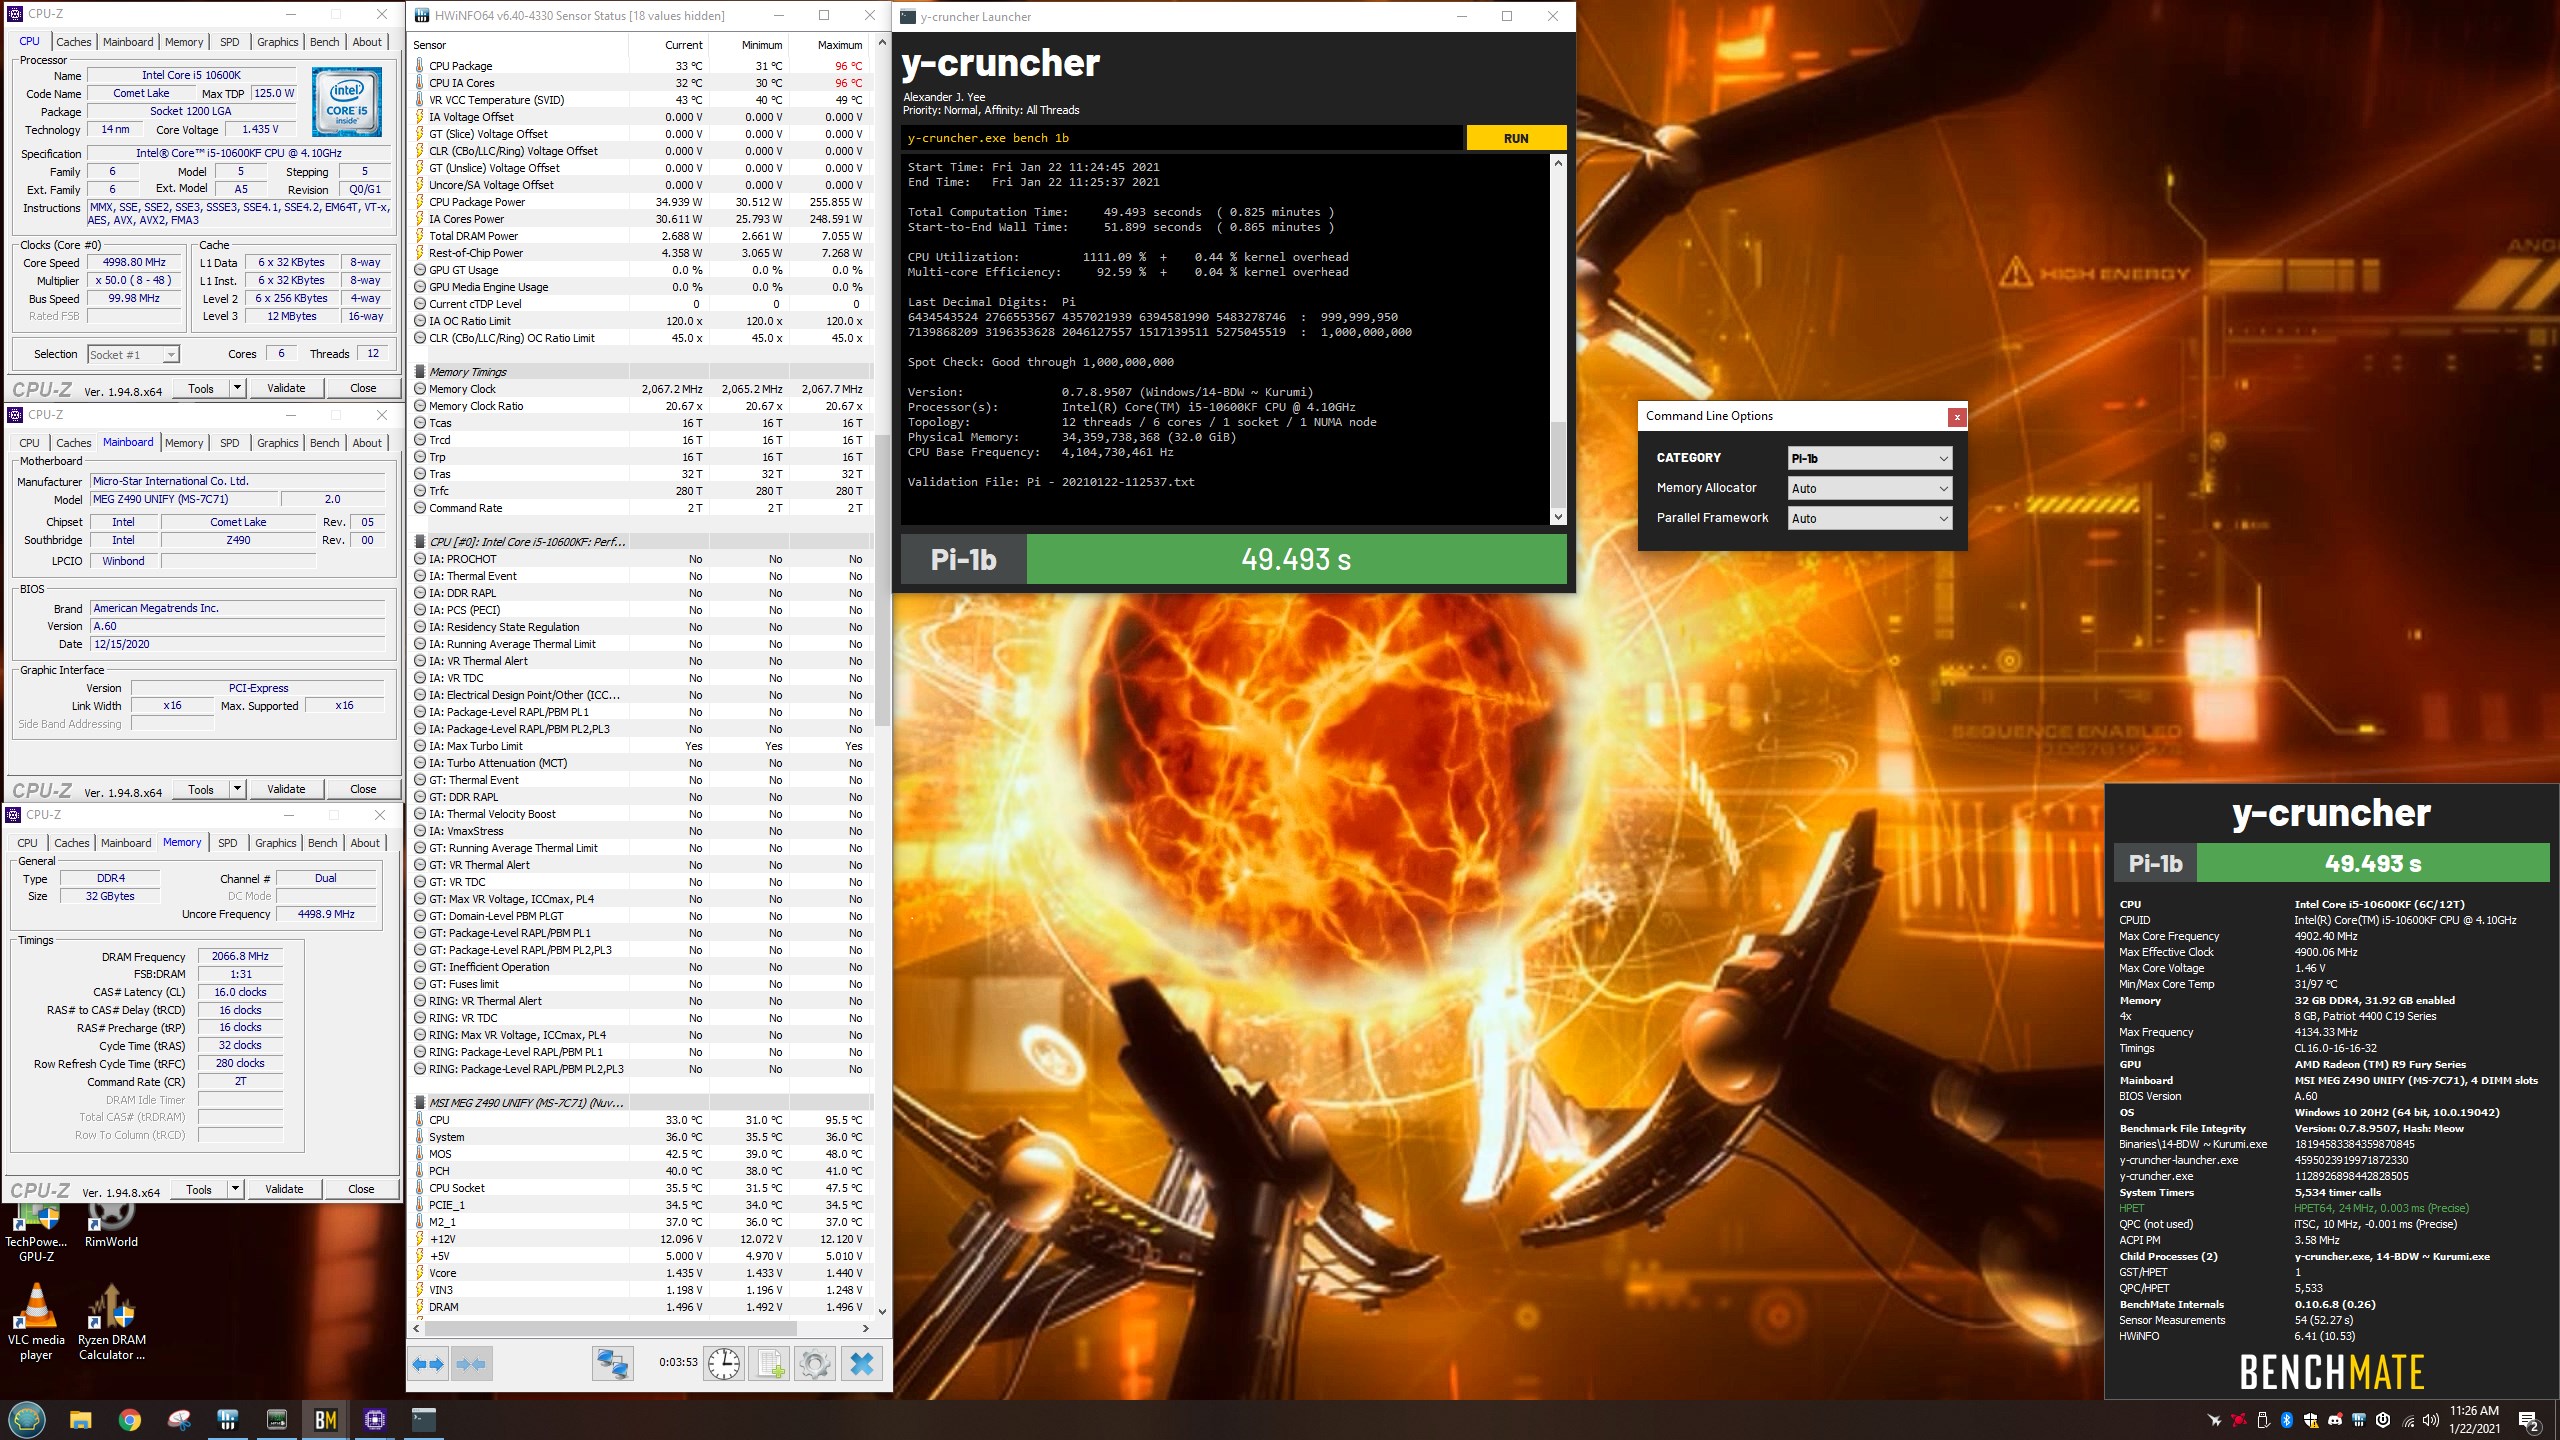Open About tab in Memory CPU-Z window
The height and width of the screenshot is (1440, 2560).
coord(365,843)
